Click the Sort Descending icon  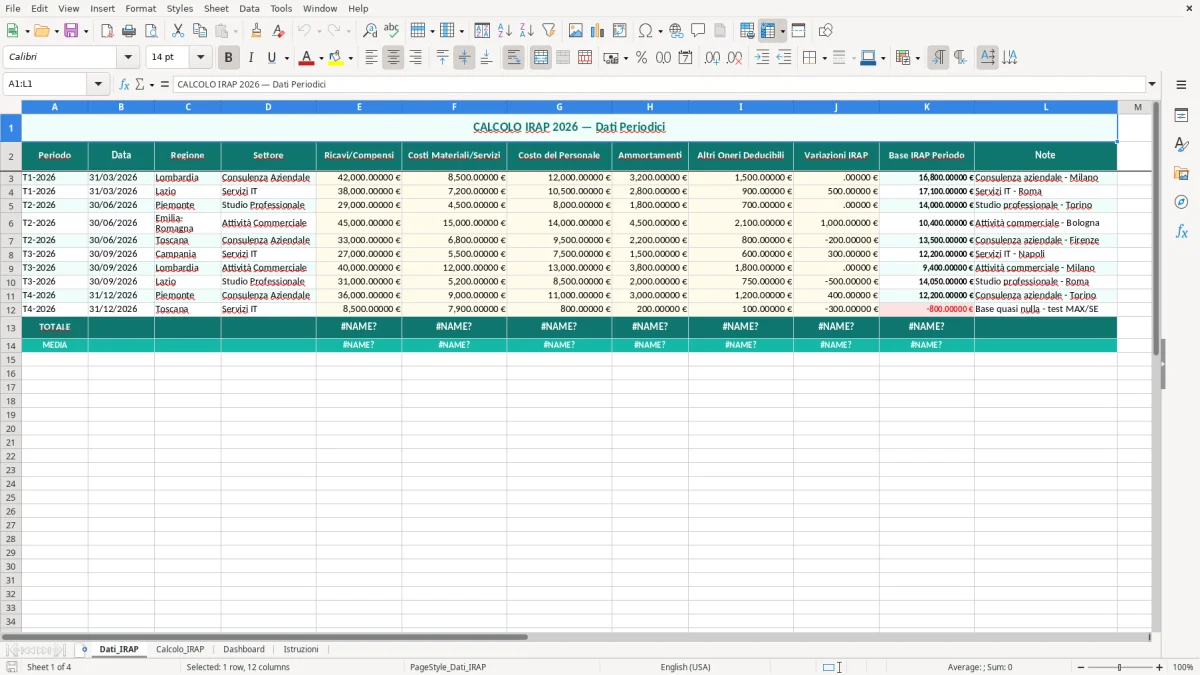527,31
